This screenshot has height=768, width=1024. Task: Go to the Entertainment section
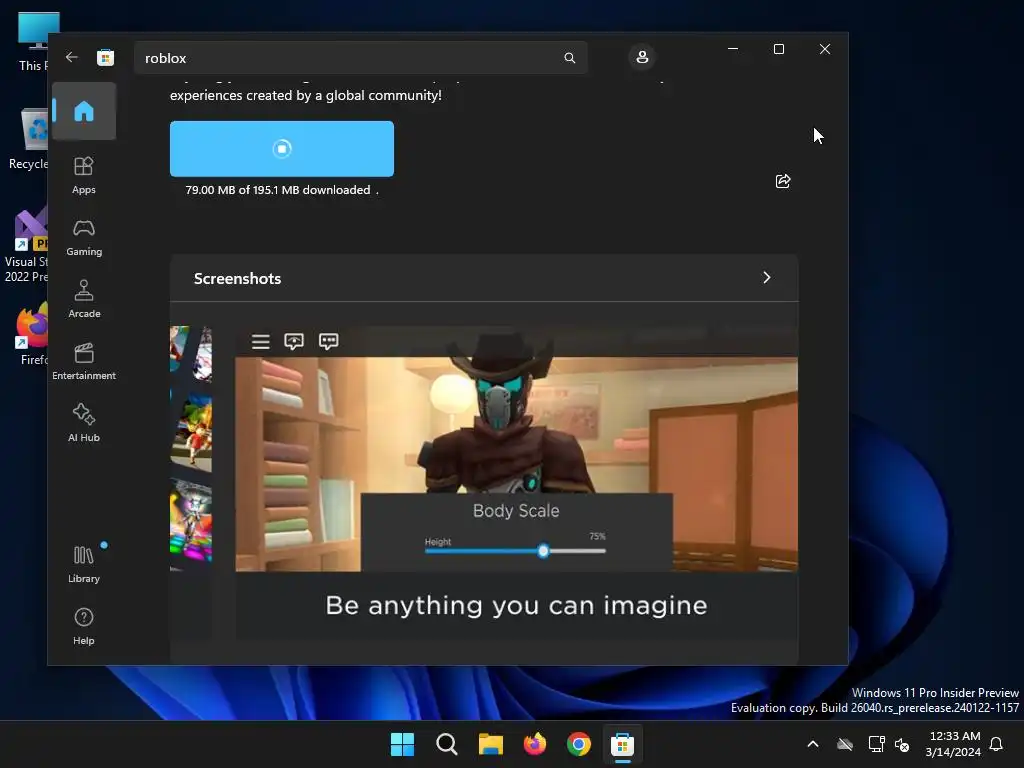[84, 361]
